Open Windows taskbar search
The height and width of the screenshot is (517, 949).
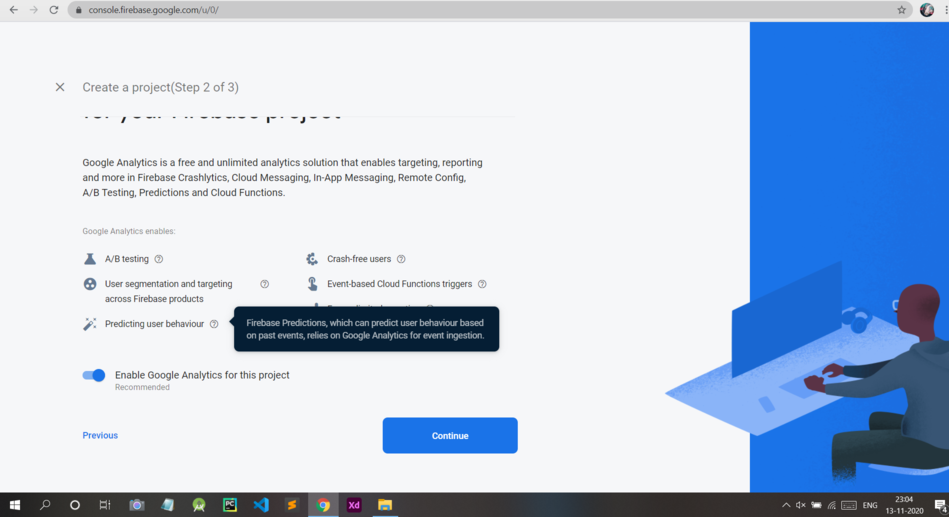45,505
